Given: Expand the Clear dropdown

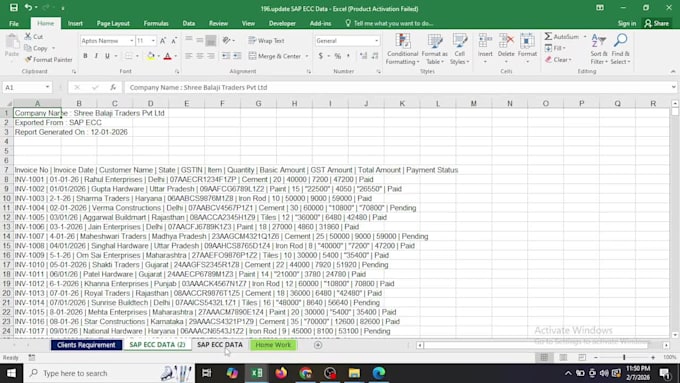Looking at the screenshot, I should tap(570, 59).
